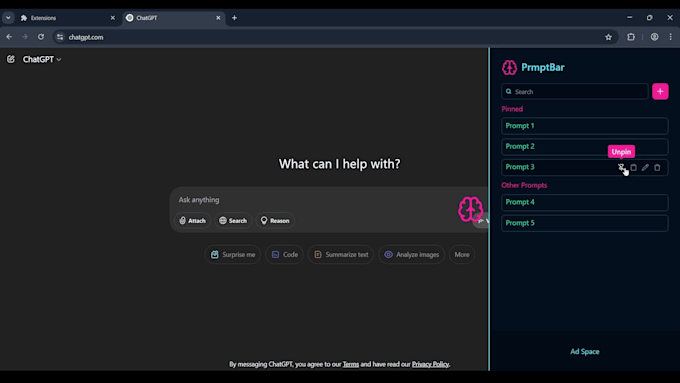The width and height of the screenshot is (680, 383).
Task: Switch to the ChatGPT tab
Action: click(173, 18)
